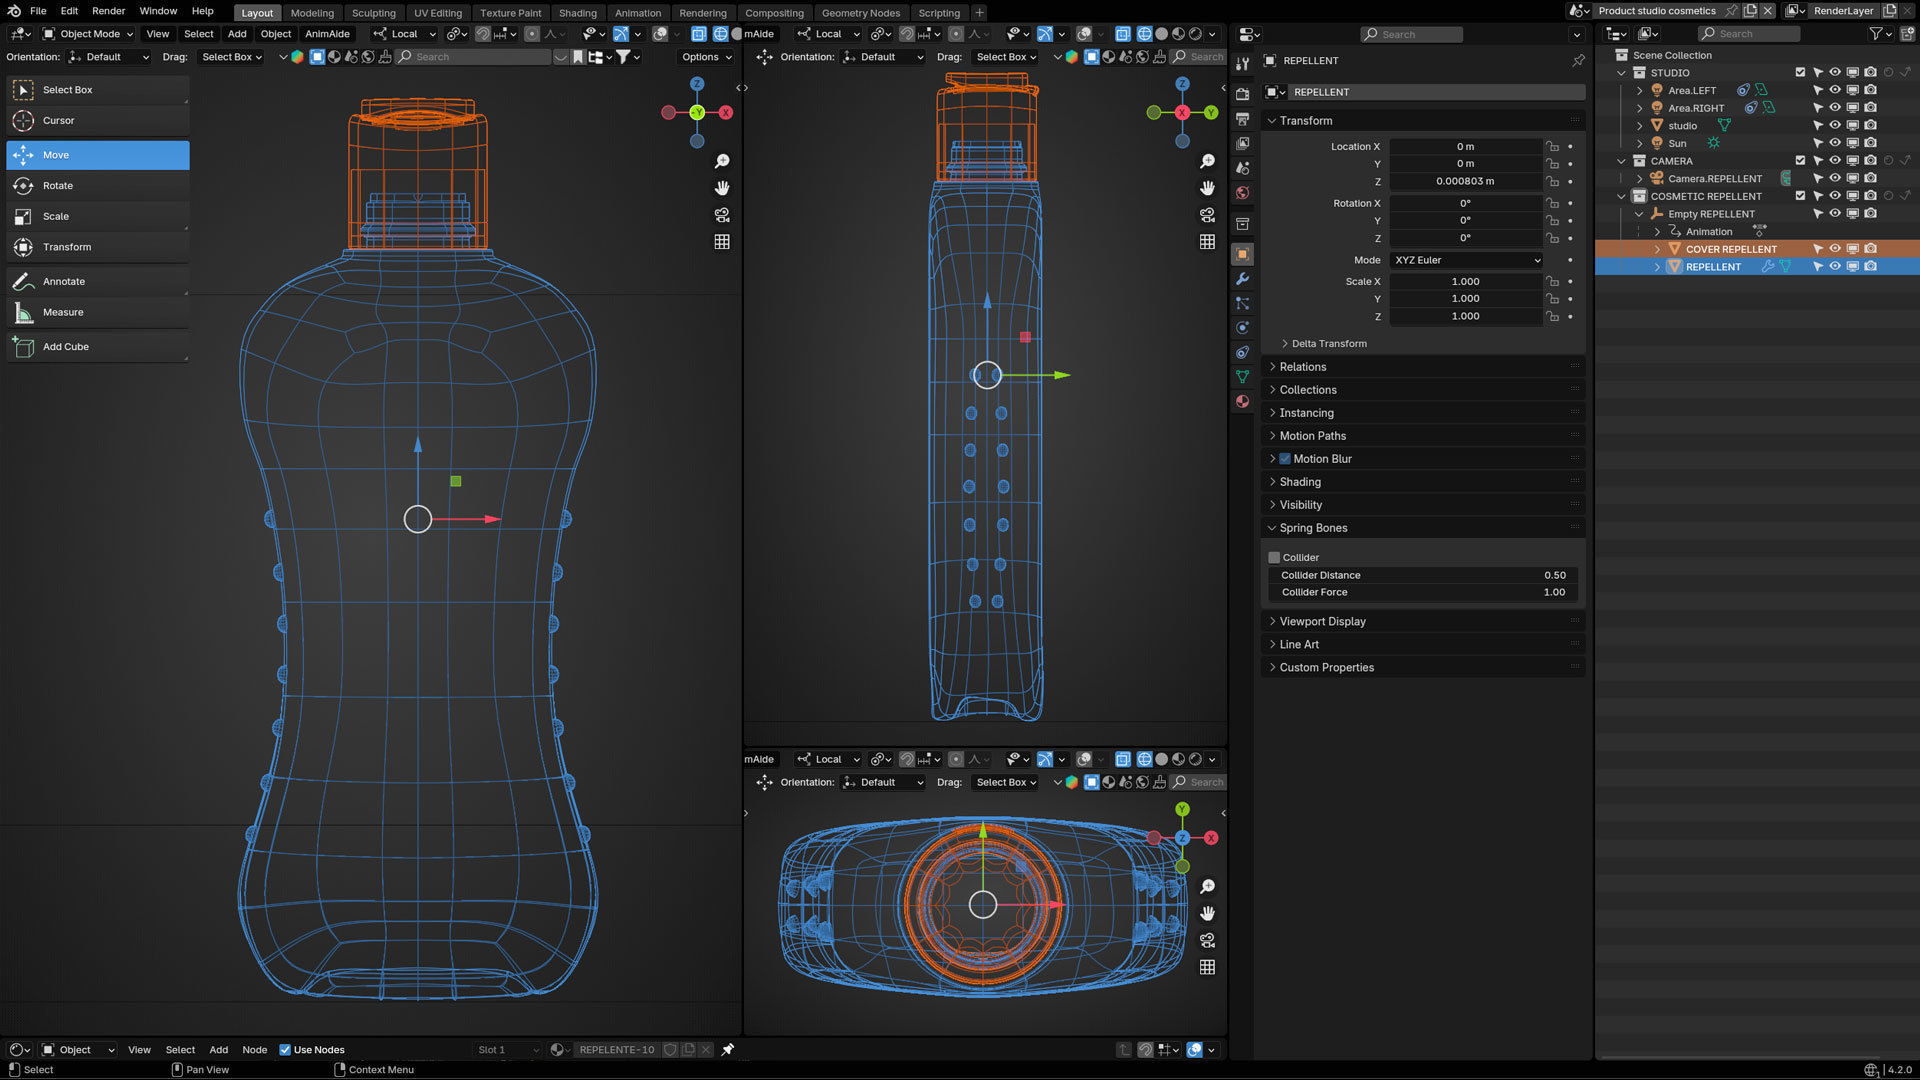
Task: Adjust the Collider Distance slider
Action: (x=1422, y=576)
